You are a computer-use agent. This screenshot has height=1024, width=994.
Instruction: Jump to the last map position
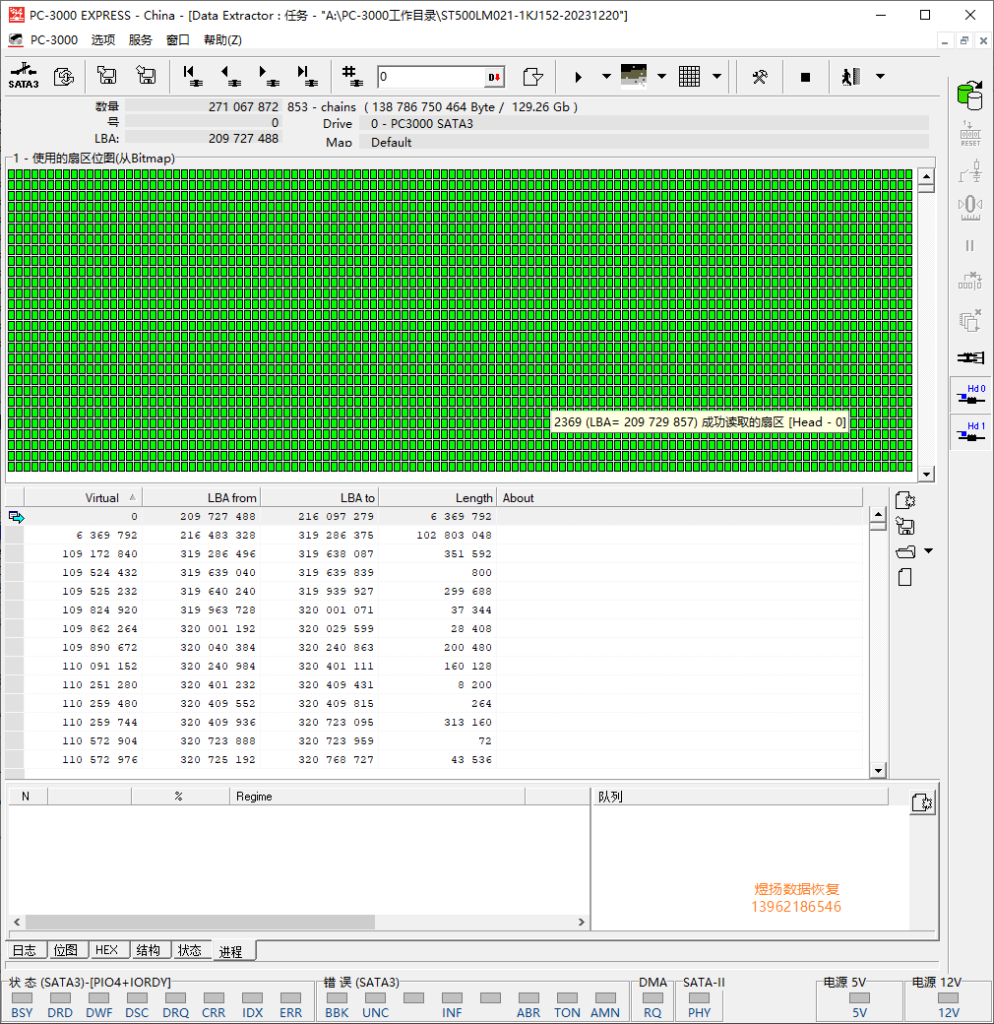pos(307,76)
